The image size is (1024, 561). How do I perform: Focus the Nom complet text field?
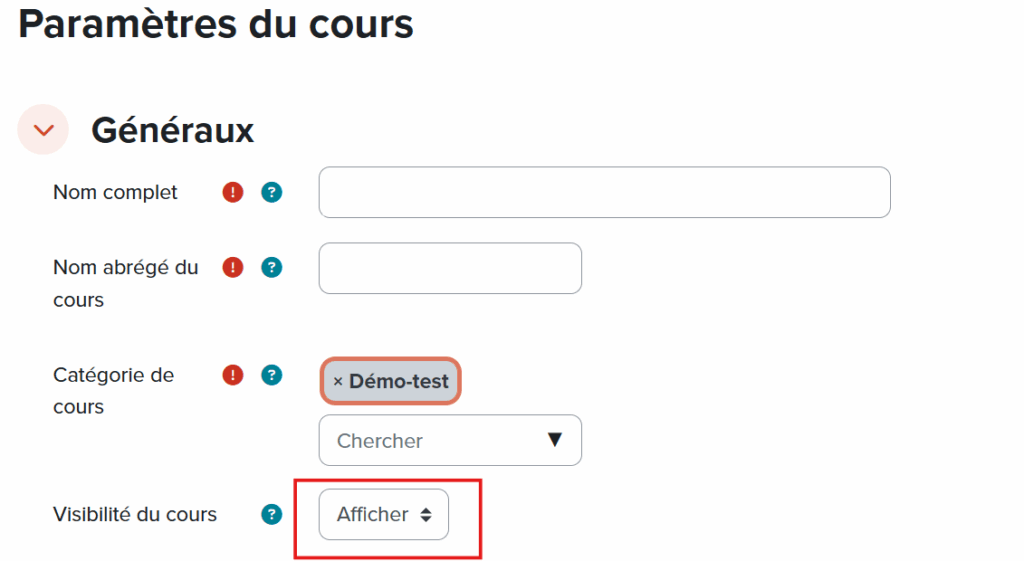point(604,192)
